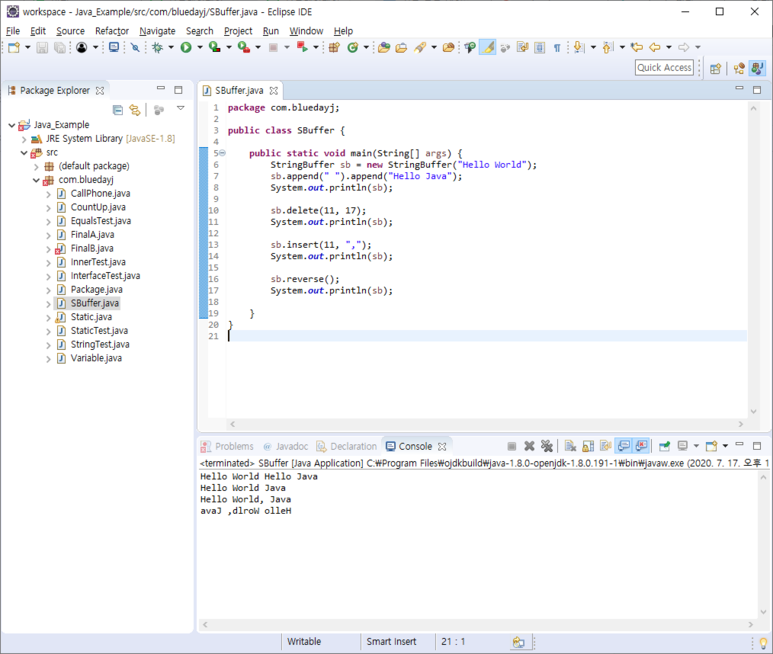Image resolution: width=773 pixels, height=654 pixels.
Task: Click Collapse All in Package Explorer
Action: point(118,110)
